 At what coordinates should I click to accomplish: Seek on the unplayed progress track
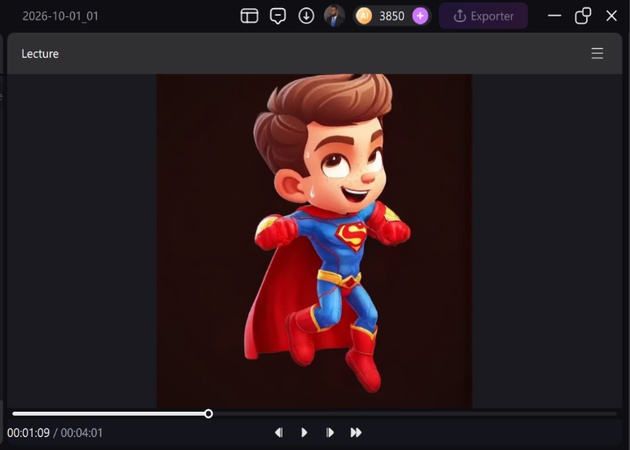[414, 413]
